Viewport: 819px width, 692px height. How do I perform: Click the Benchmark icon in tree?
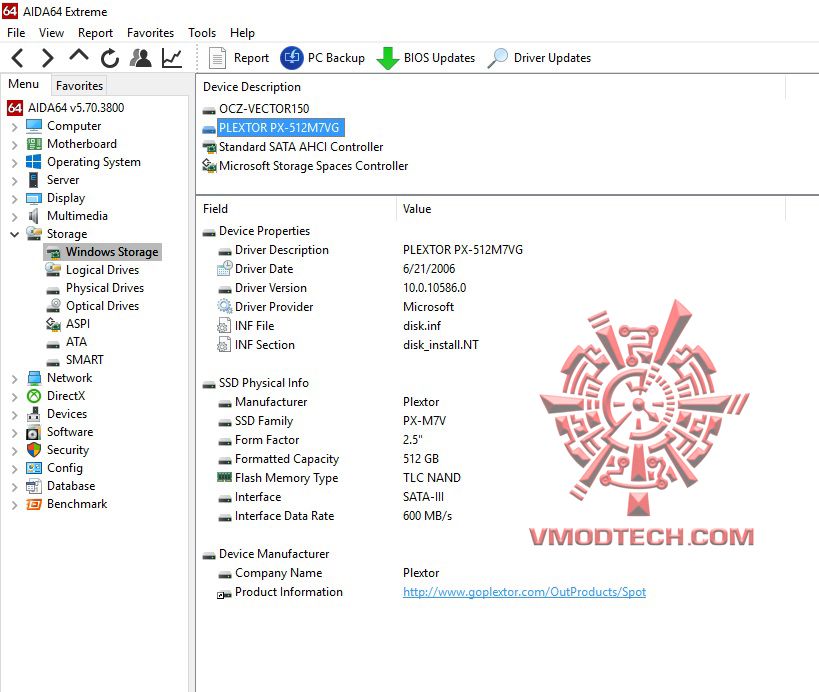click(34, 504)
